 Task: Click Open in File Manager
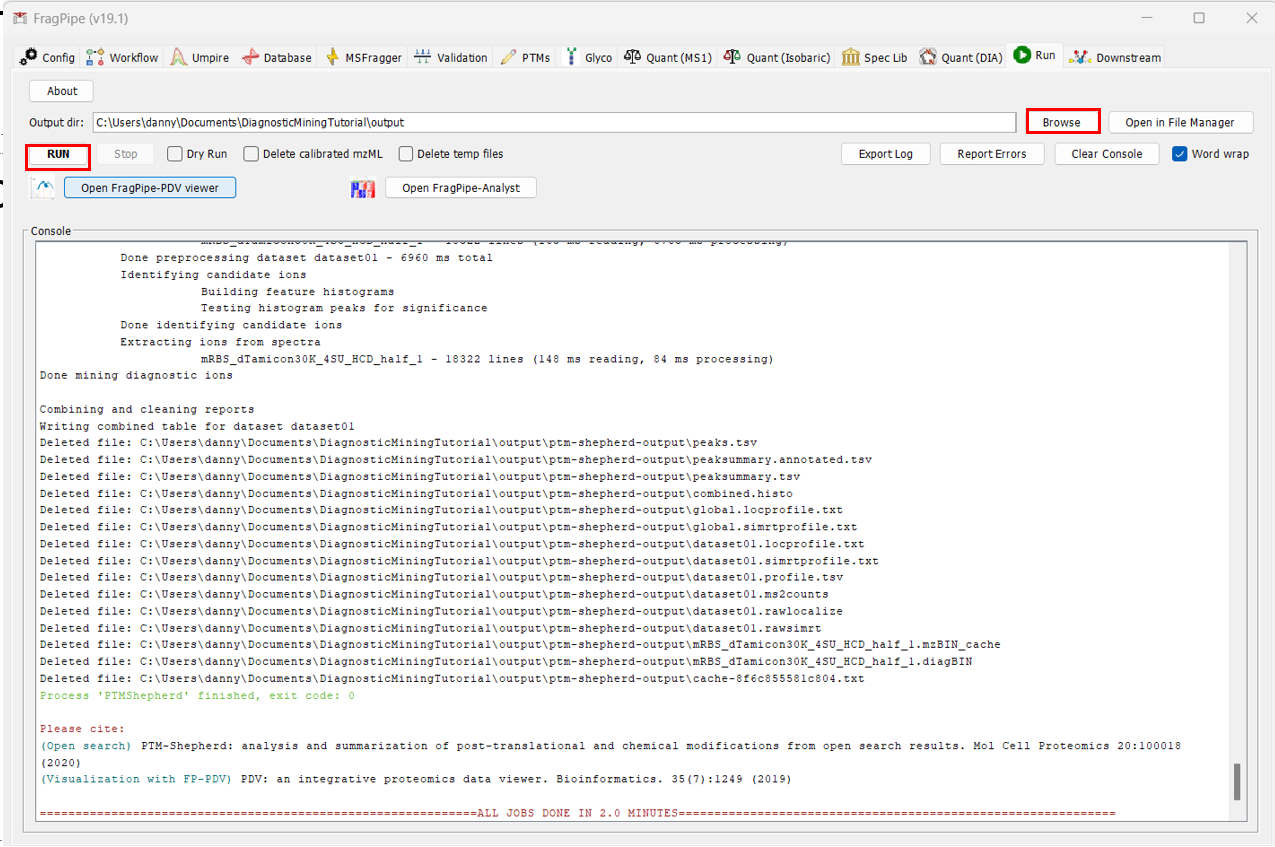[x=1180, y=122]
